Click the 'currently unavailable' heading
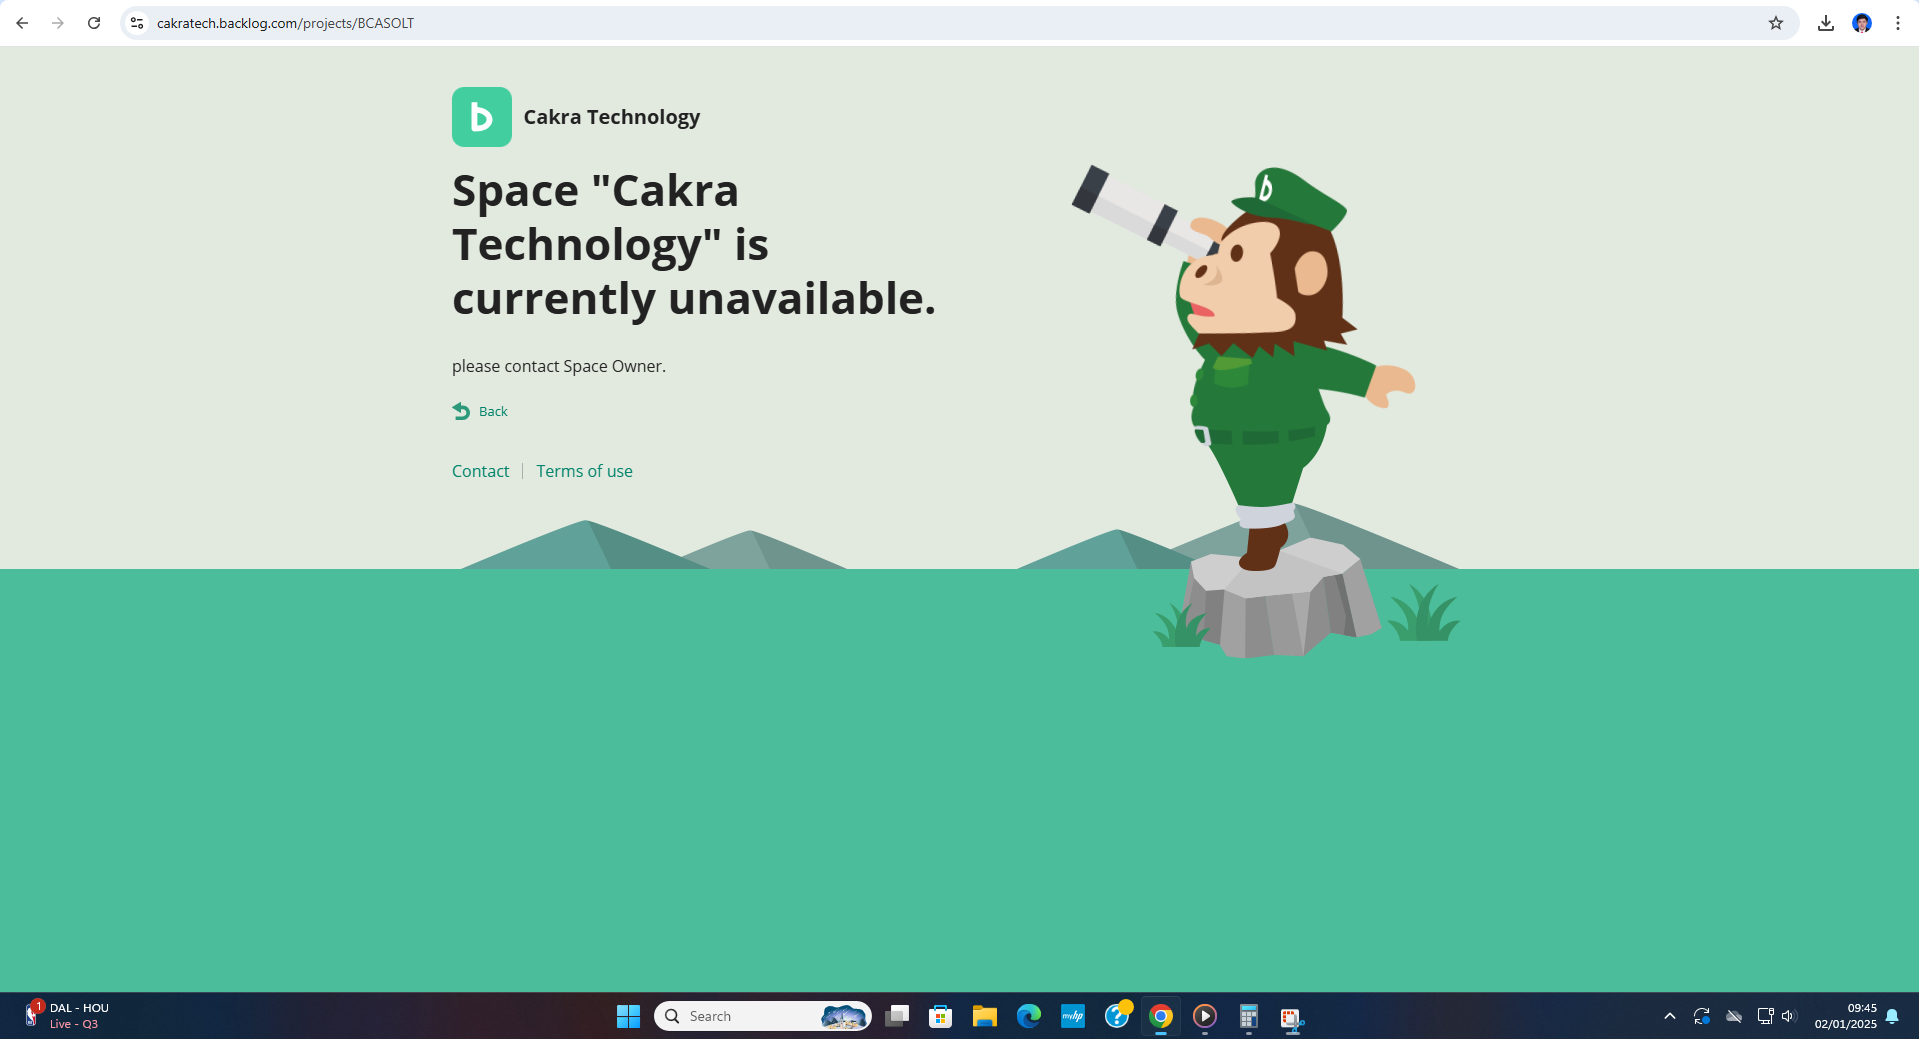1919x1039 pixels. [x=694, y=298]
